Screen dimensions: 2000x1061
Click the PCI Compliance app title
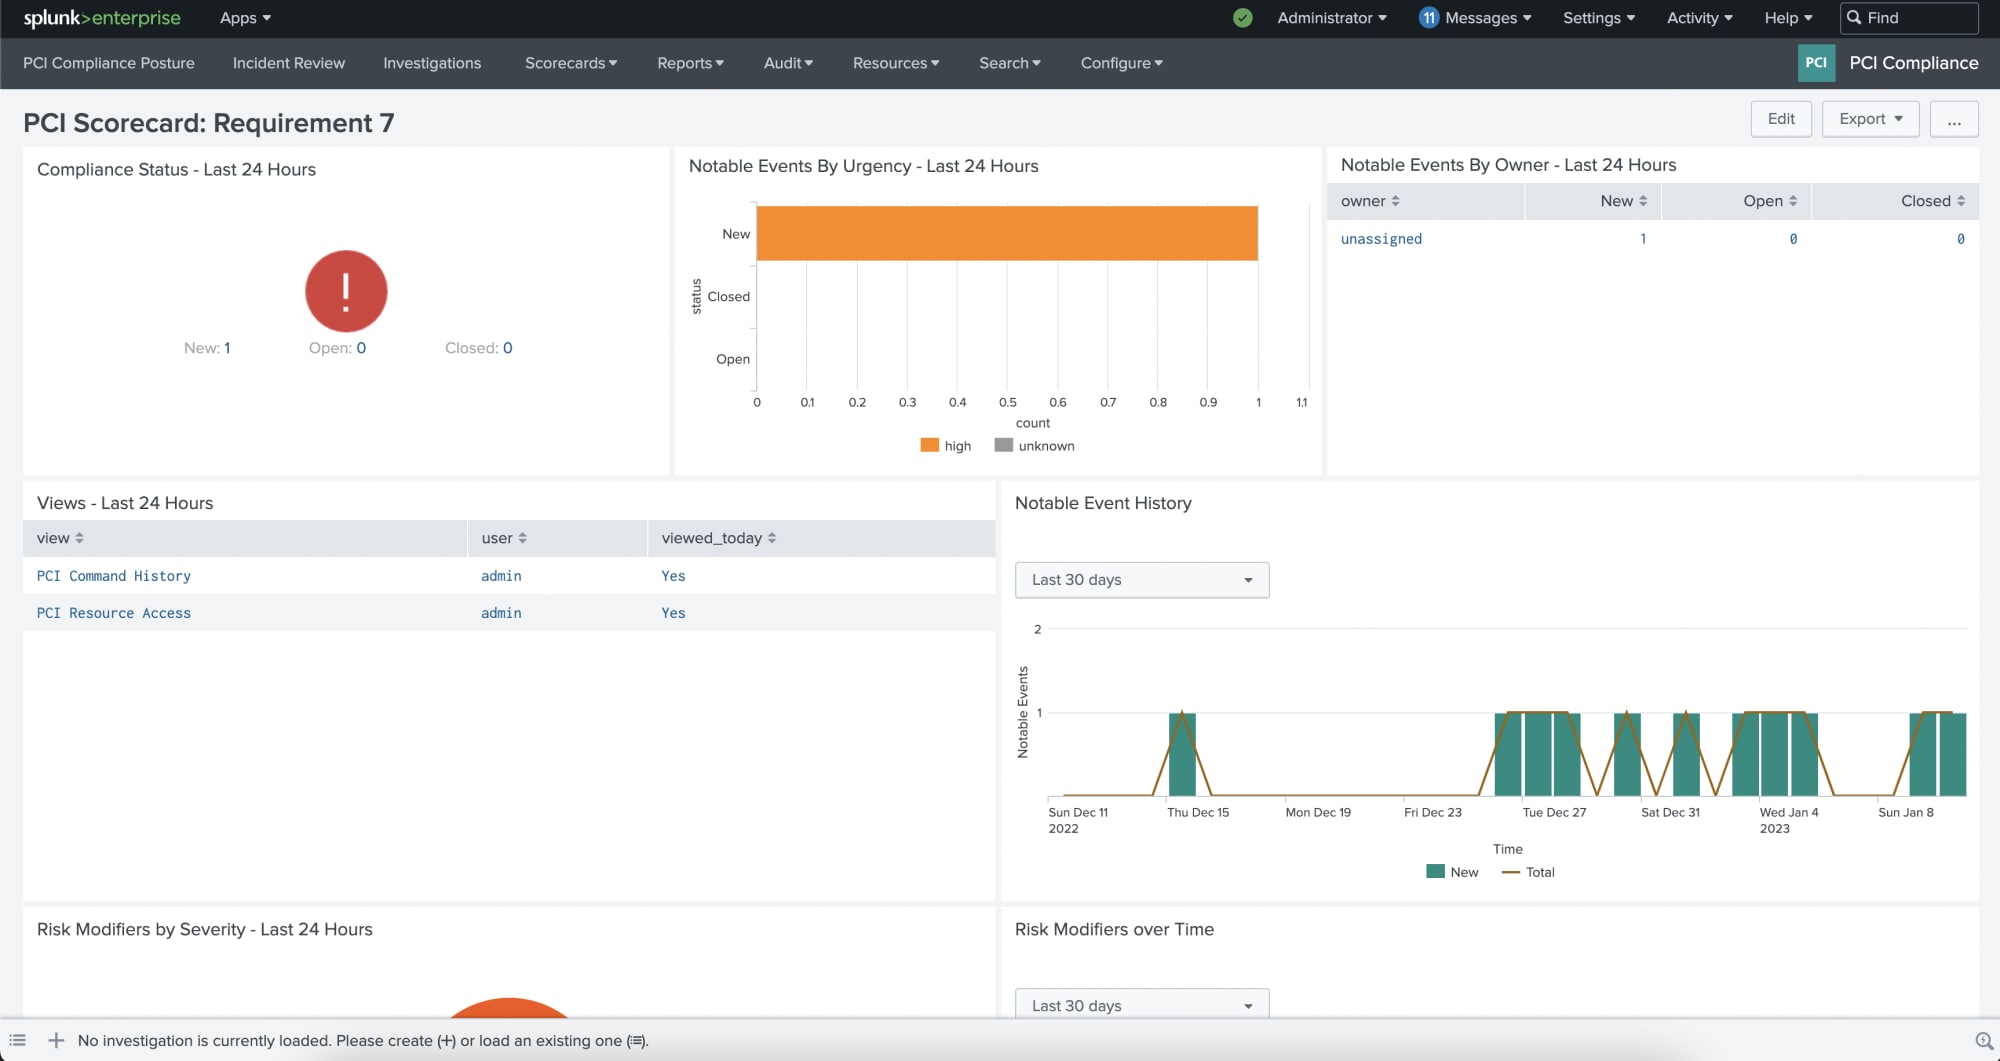coord(1914,63)
